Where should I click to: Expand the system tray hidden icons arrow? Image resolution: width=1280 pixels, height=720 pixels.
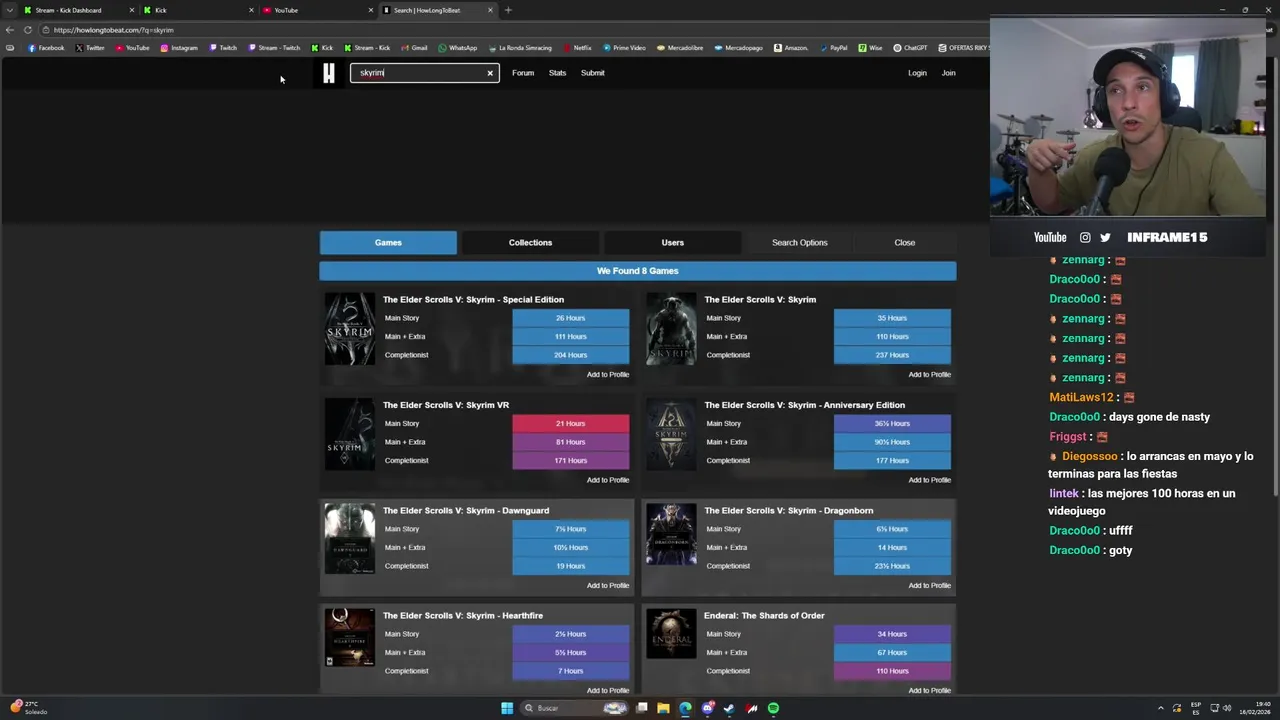(1161, 708)
